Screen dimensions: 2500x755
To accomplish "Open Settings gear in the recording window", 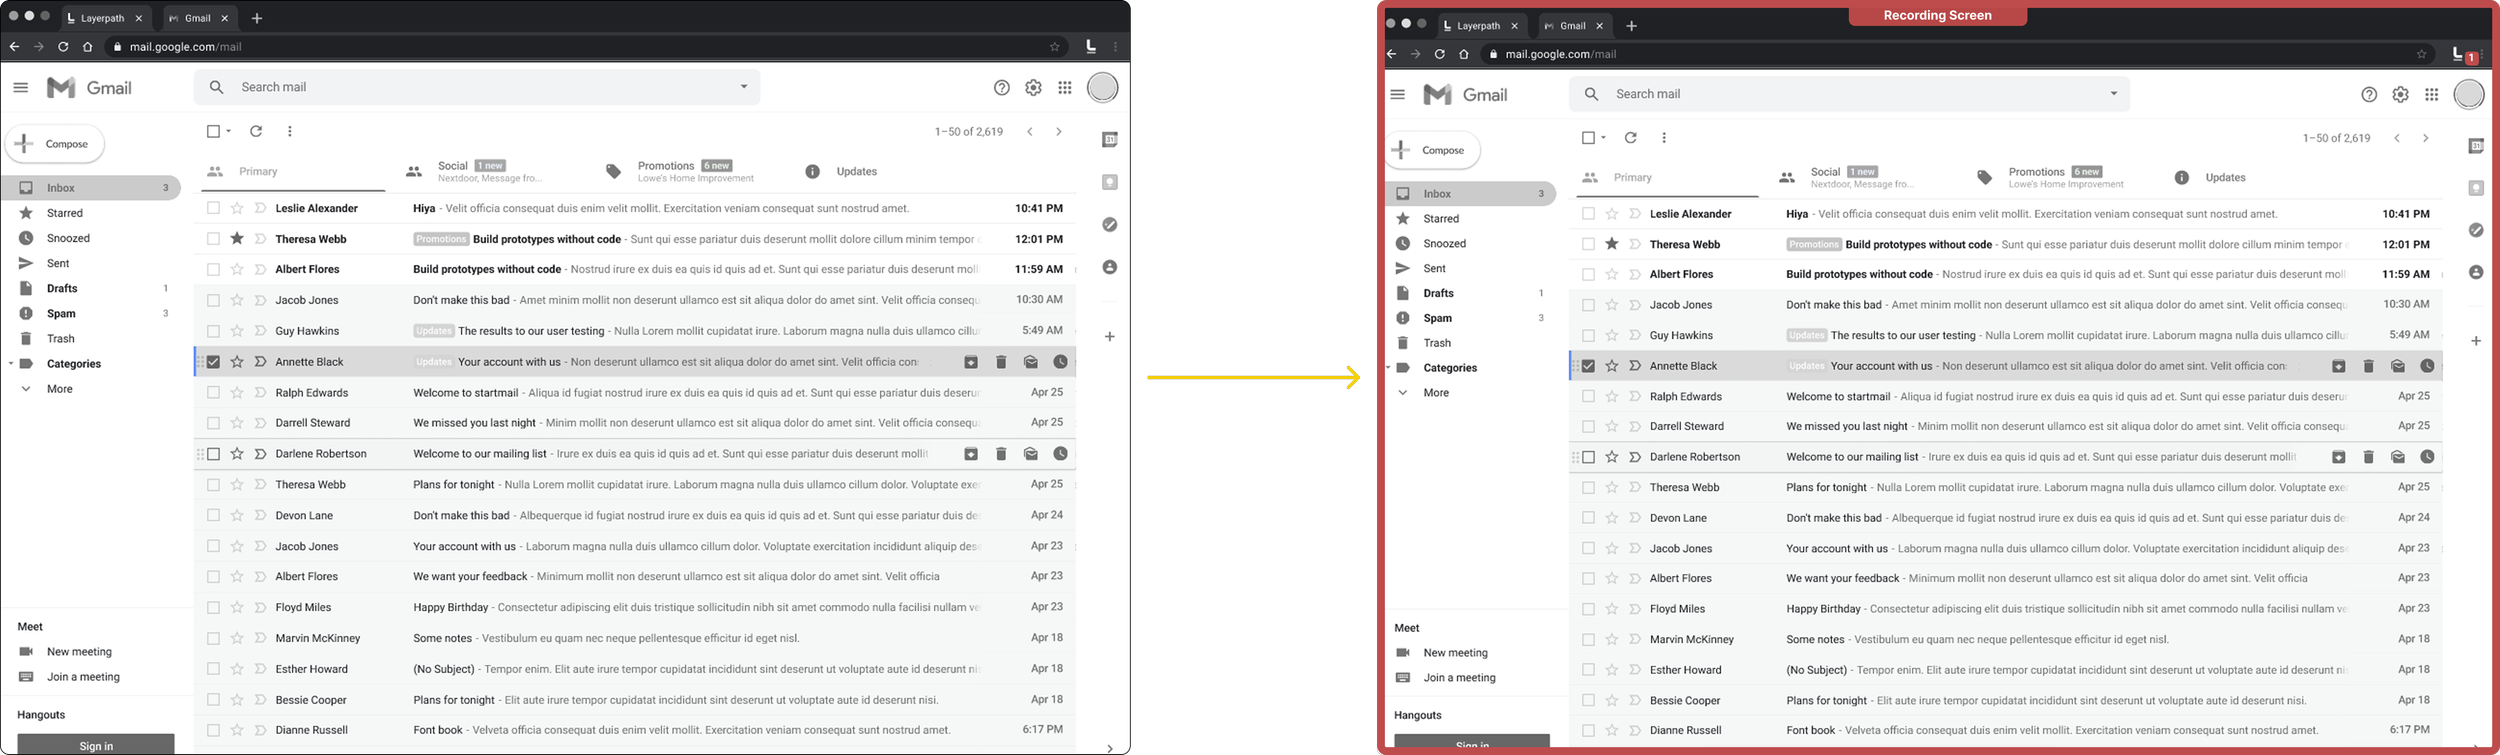I will click(x=2400, y=95).
